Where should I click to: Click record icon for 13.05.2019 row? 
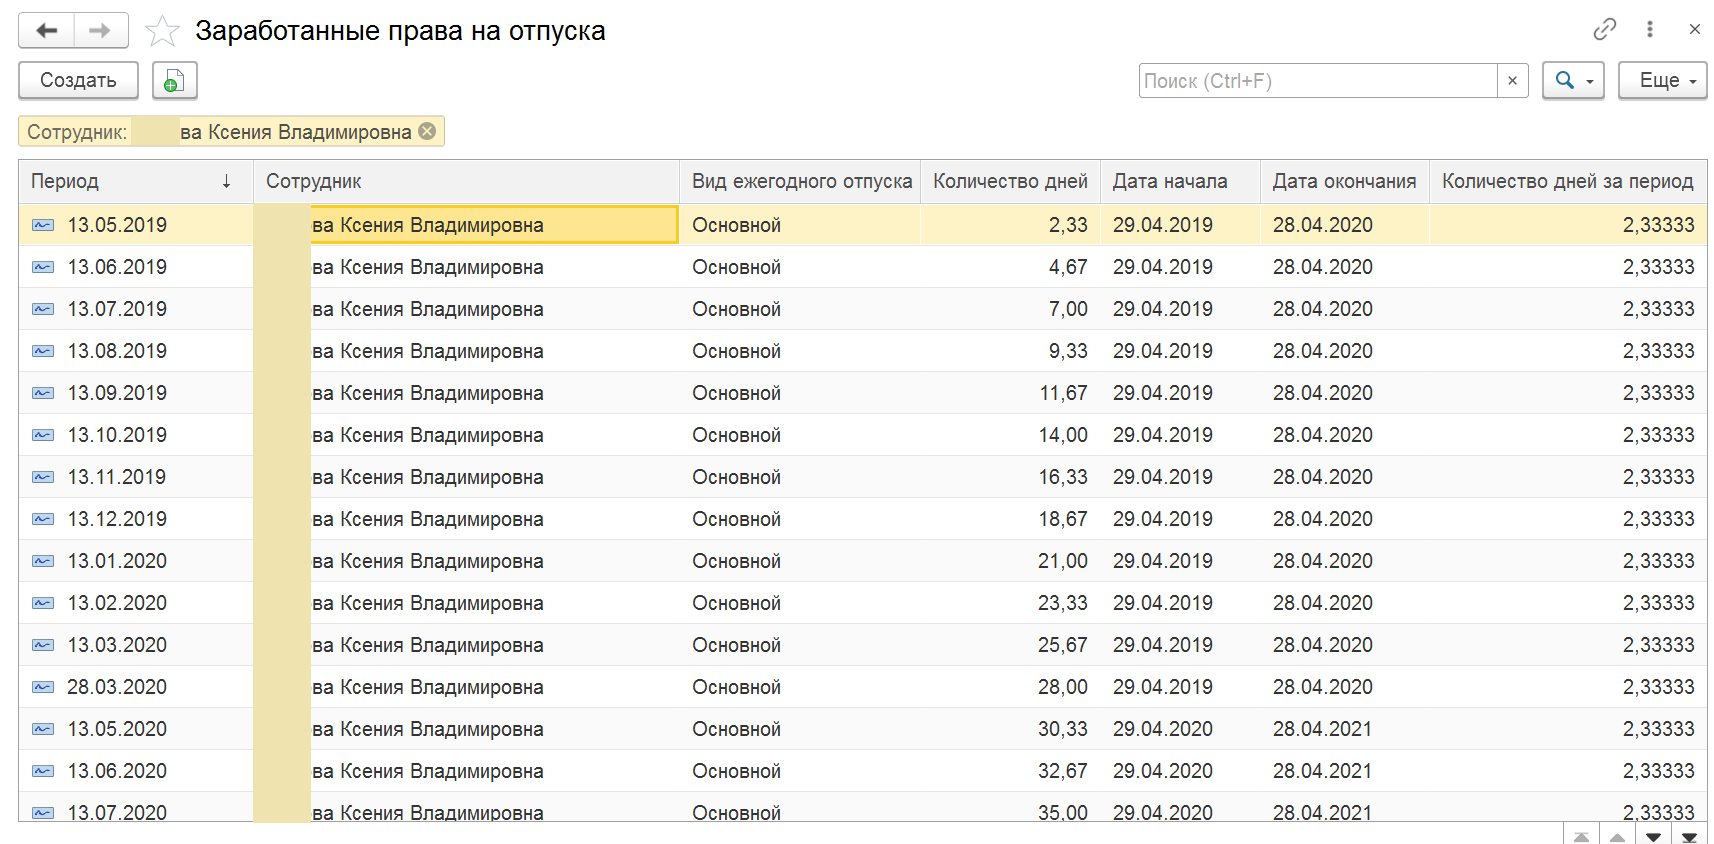point(43,225)
